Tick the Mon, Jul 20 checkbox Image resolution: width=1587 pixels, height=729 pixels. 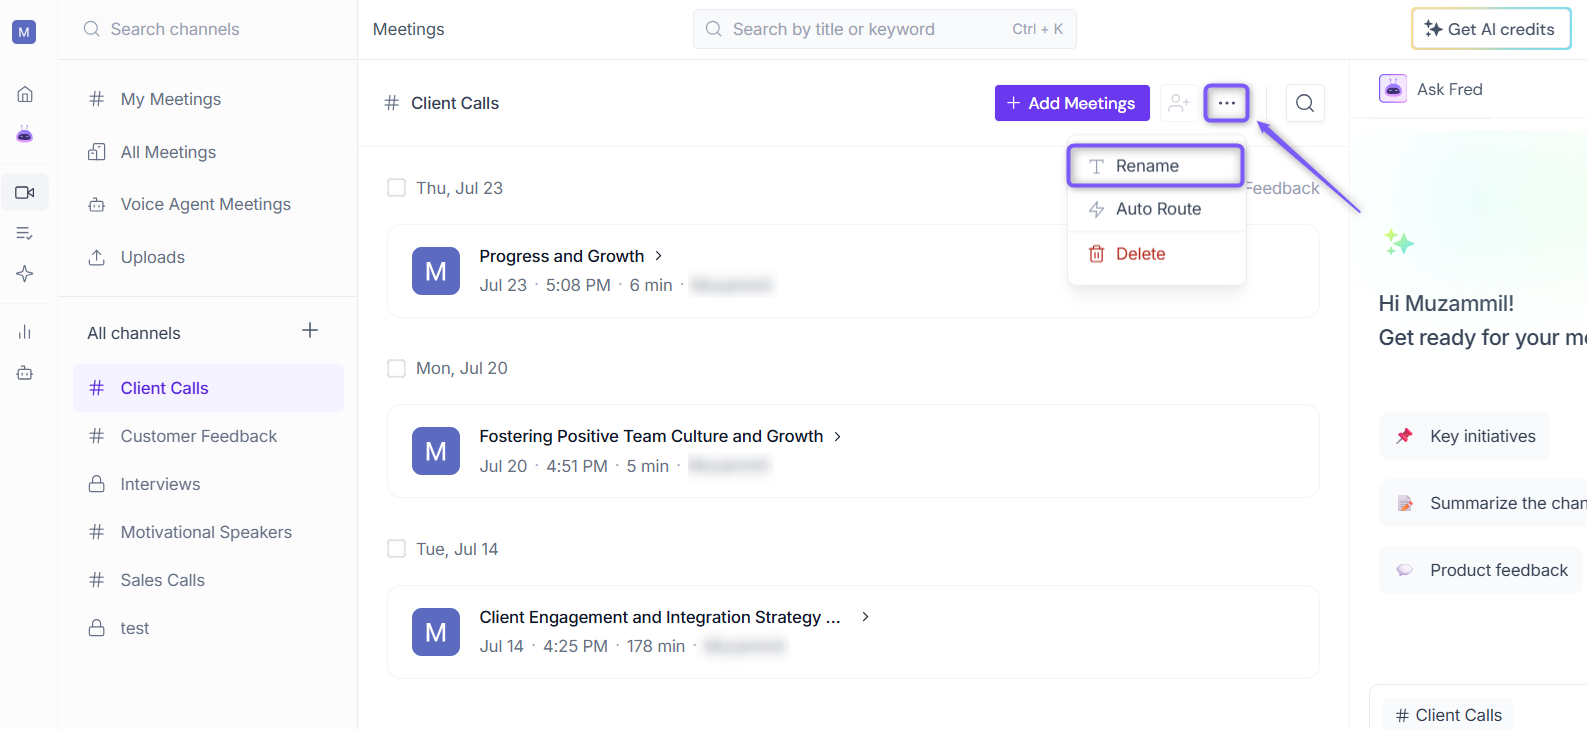(396, 368)
